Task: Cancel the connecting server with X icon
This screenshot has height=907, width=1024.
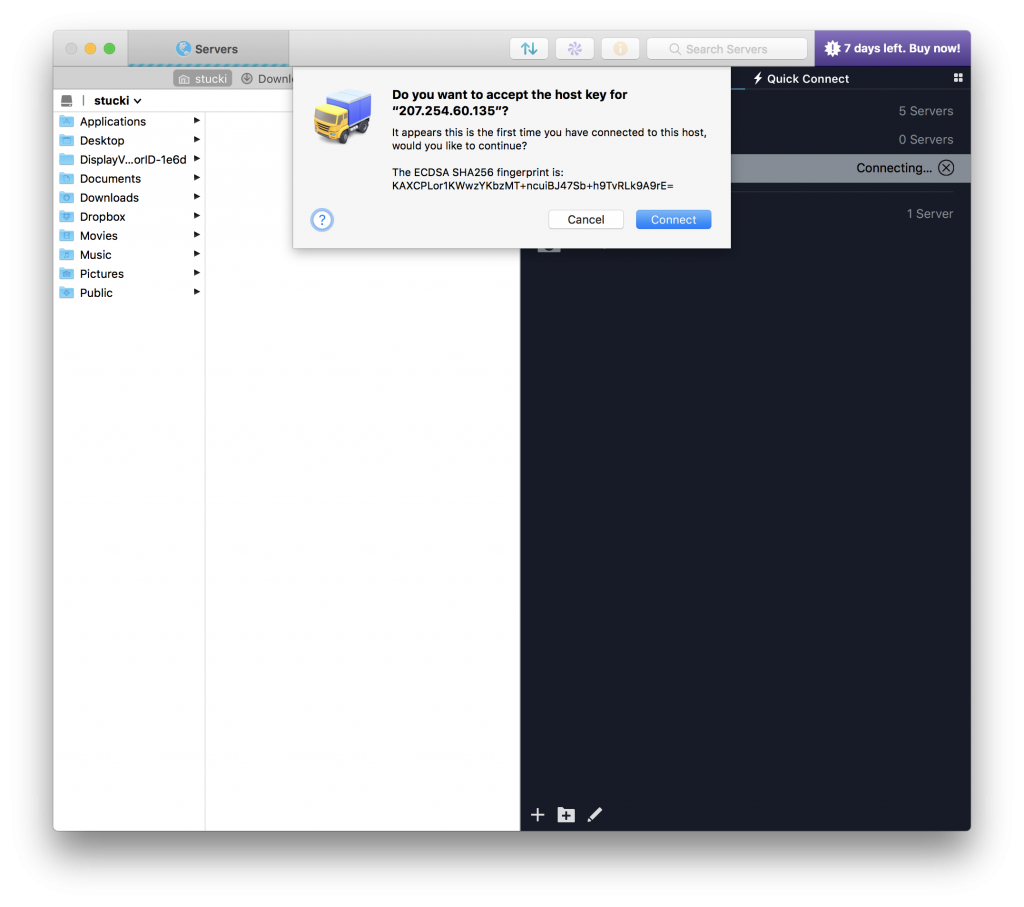Action: pos(945,168)
